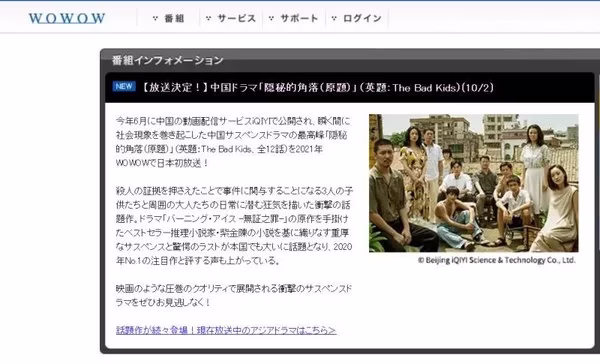Open the サービス menu label
The height and width of the screenshot is (364, 600).
236,18
